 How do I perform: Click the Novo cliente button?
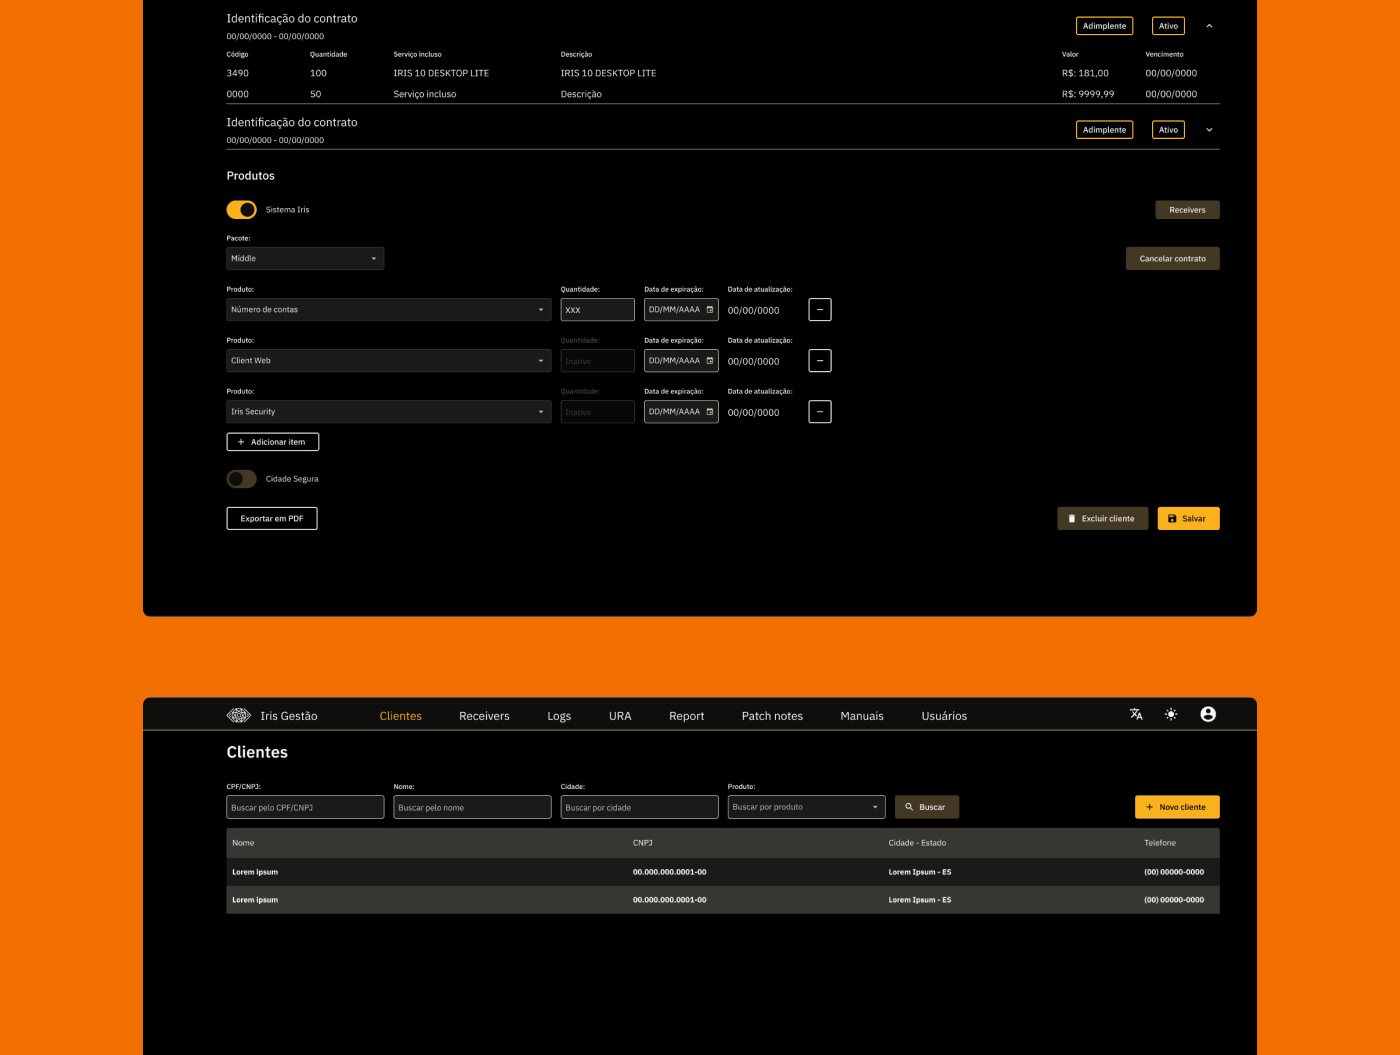click(1177, 807)
